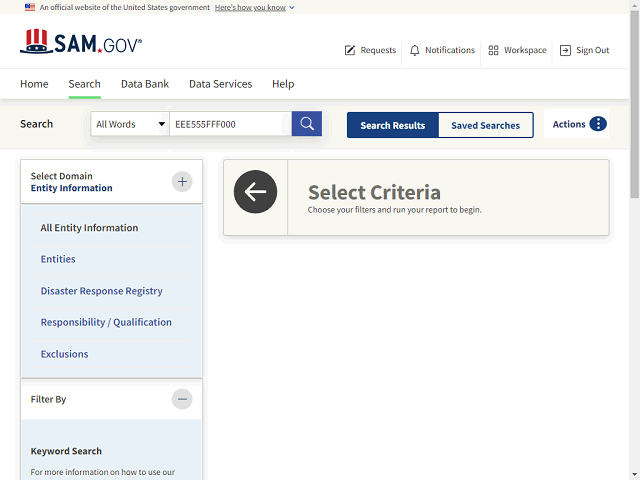
Task: Select Disaster Response Registry
Action: [102, 291]
